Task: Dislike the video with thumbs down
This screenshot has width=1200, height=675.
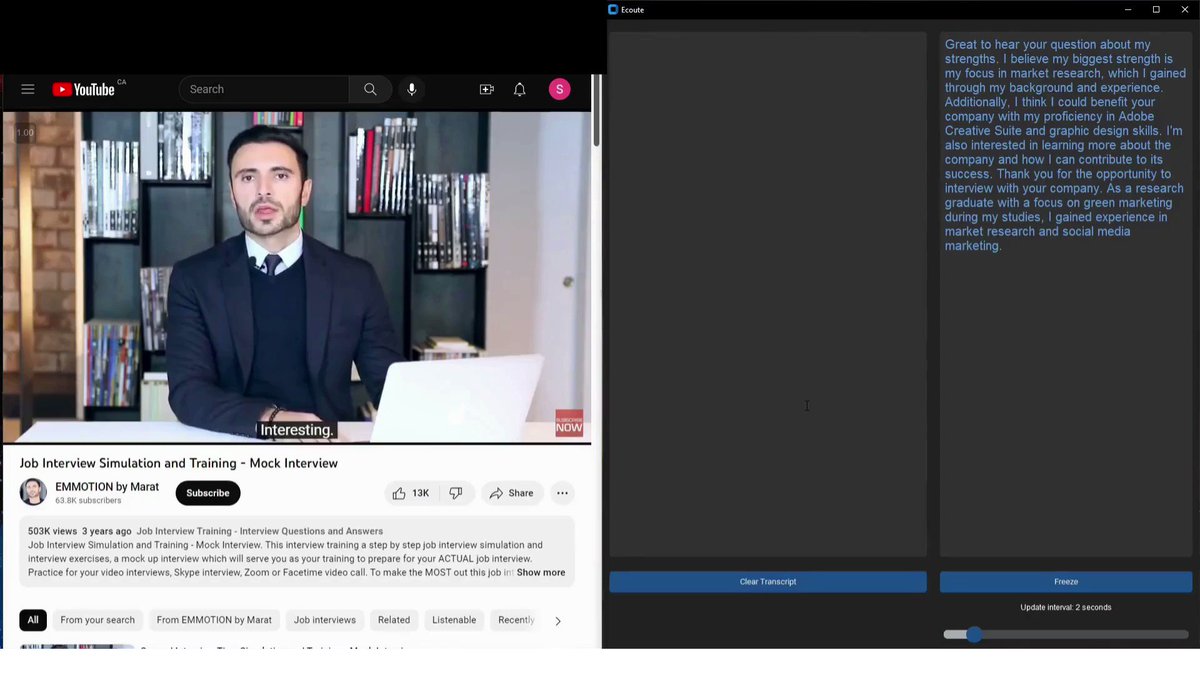Action: (456, 493)
